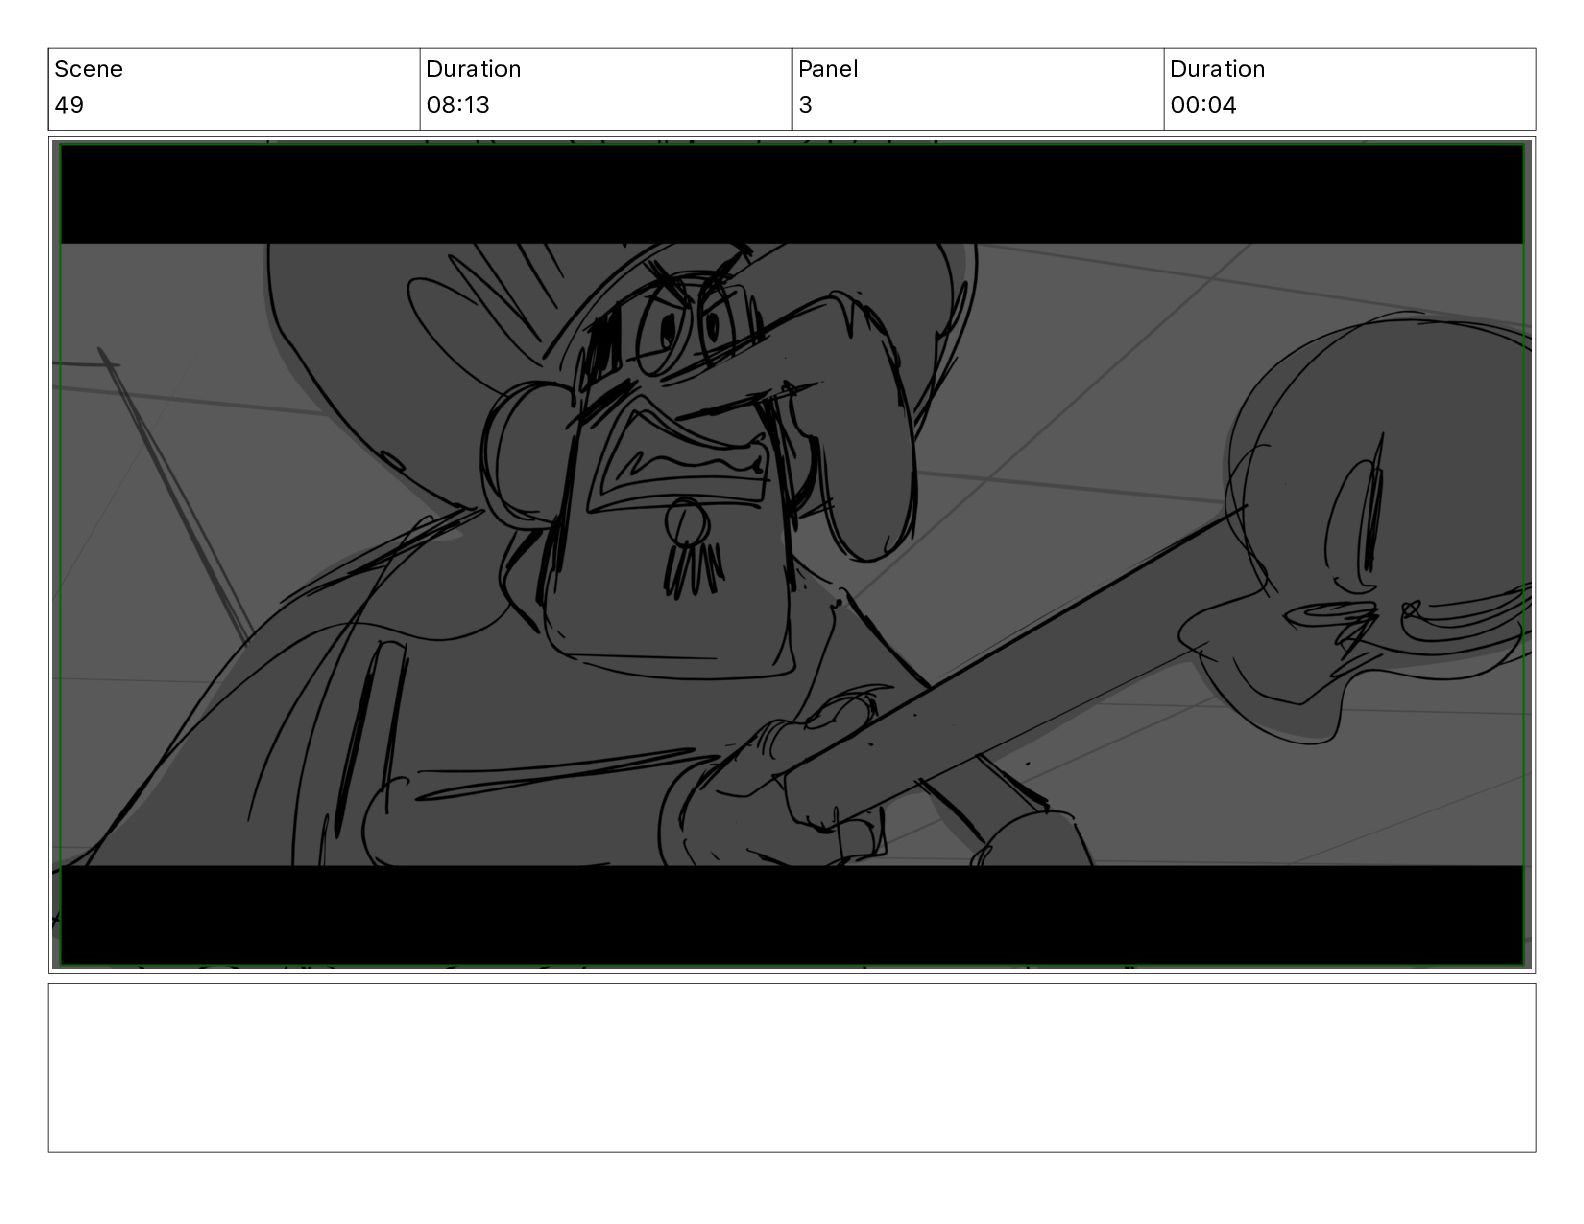The image size is (1584, 1224).
Task: Click the panel Duration label above 00:04
Action: (x=1217, y=69)
